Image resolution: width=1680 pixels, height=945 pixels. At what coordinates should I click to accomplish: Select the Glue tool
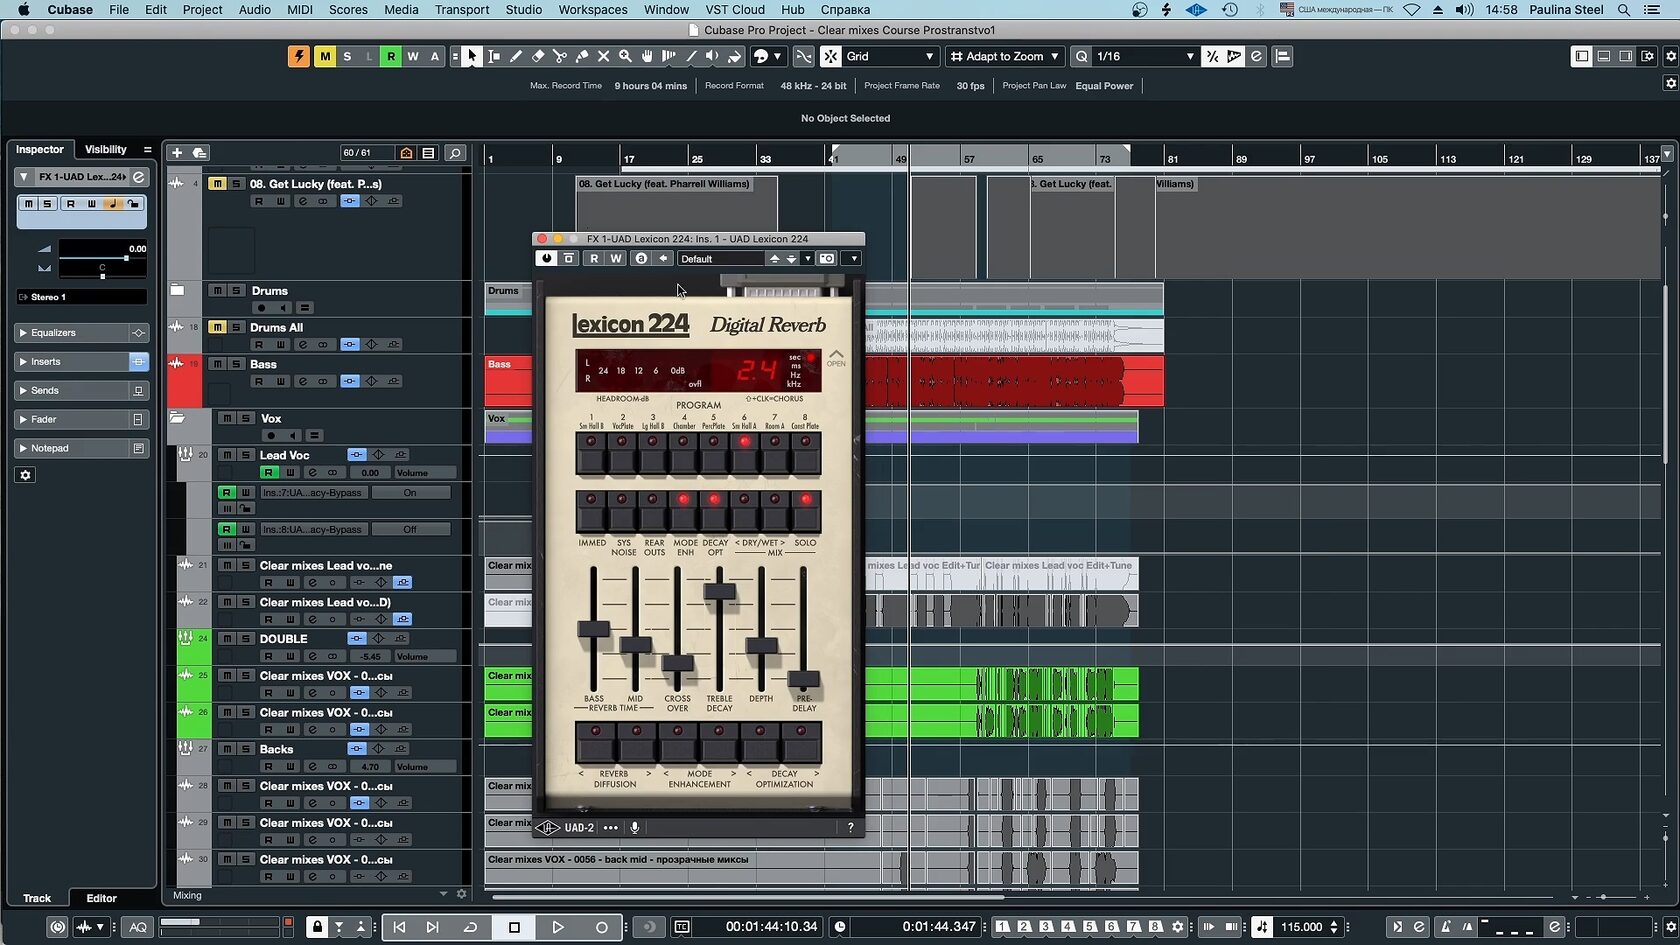click(x=582, y=56)
